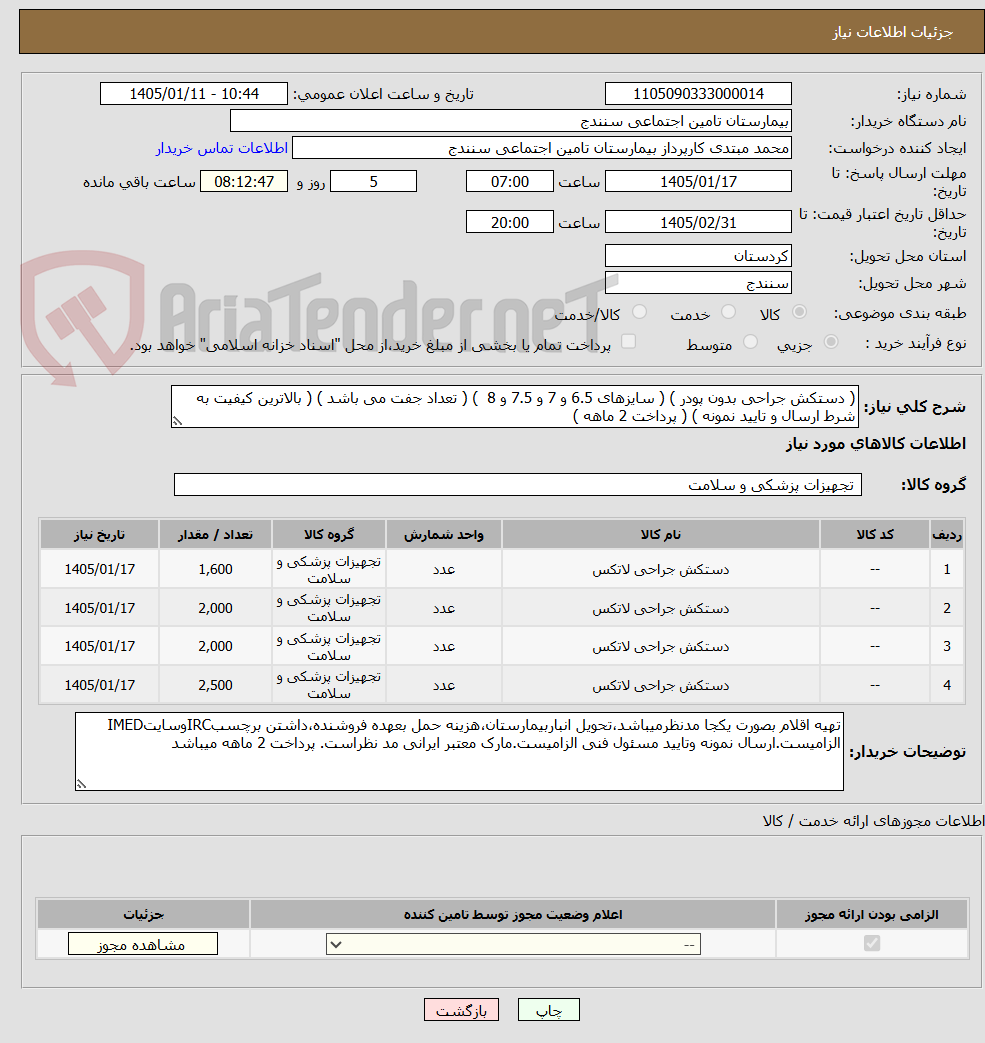Click the نام کالا column header
The width and height of the screenshot is (985, 1043).
click(660, 535)
